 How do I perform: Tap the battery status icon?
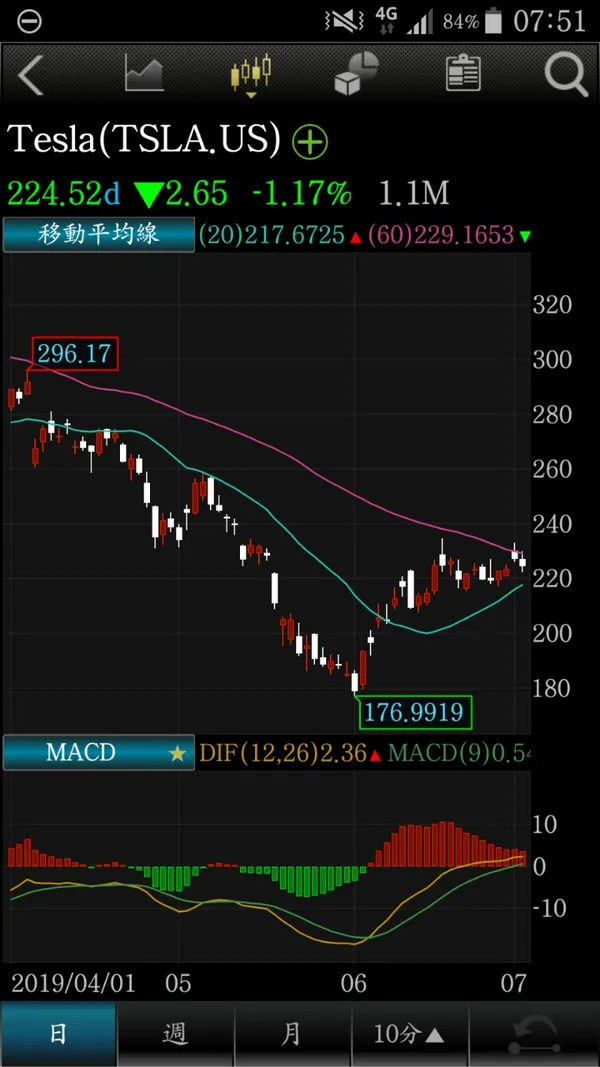(494, 20)
